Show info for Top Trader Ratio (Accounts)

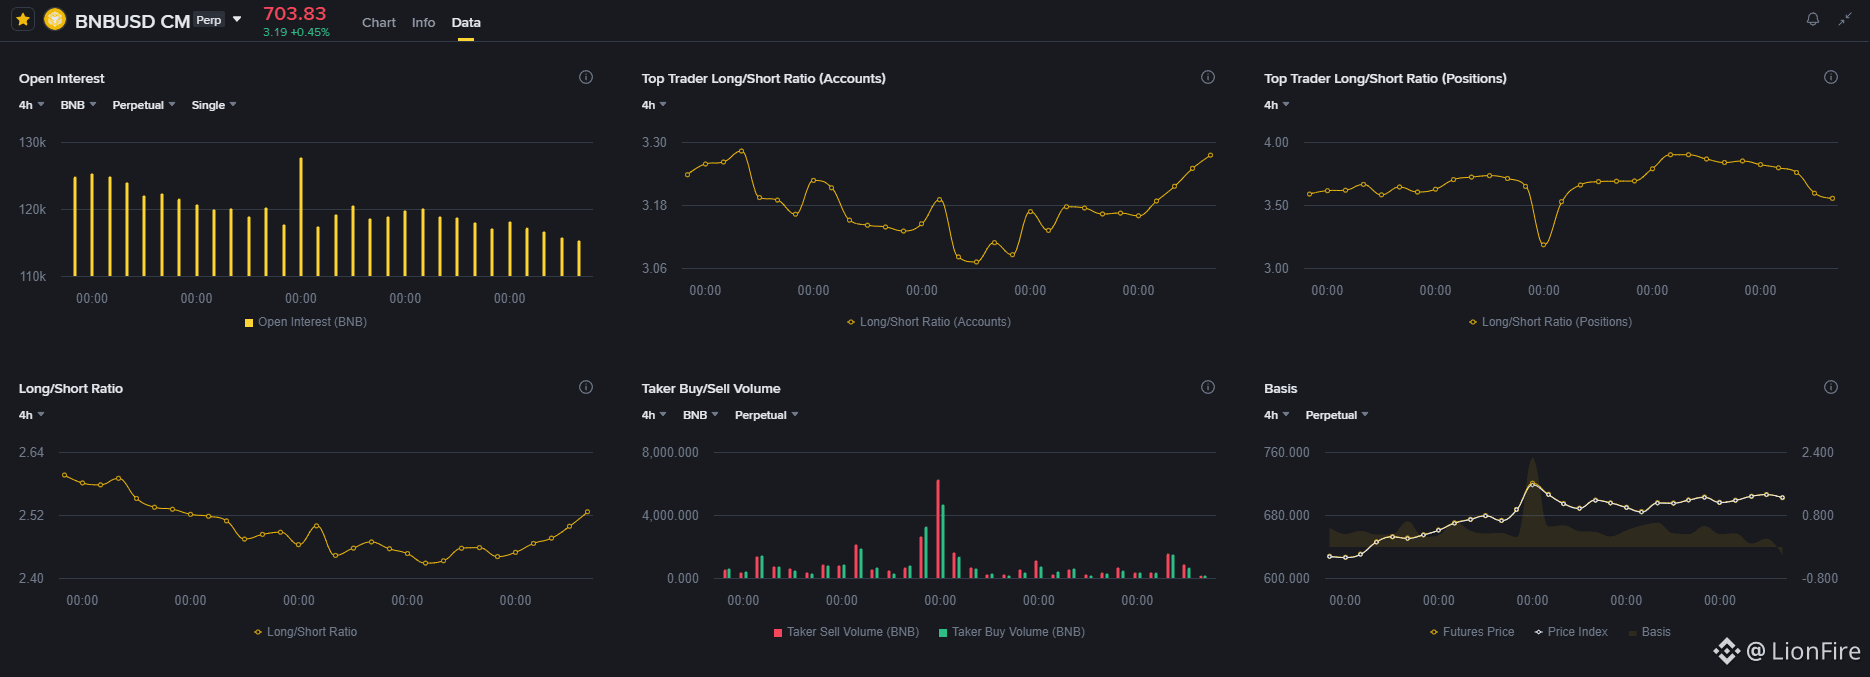tap(1208, 77)
